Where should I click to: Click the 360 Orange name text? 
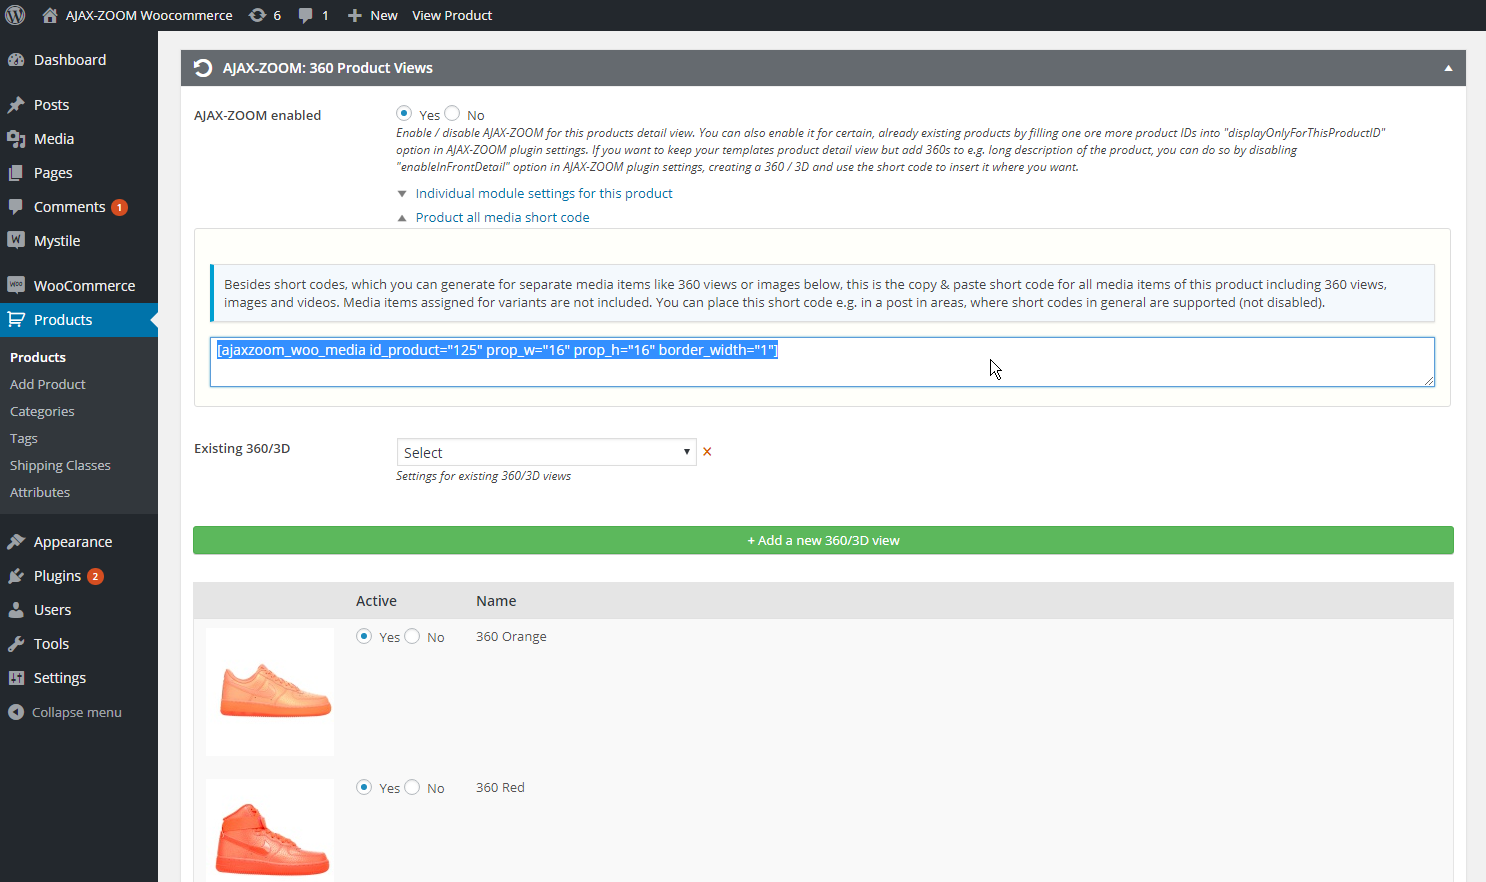511,636
